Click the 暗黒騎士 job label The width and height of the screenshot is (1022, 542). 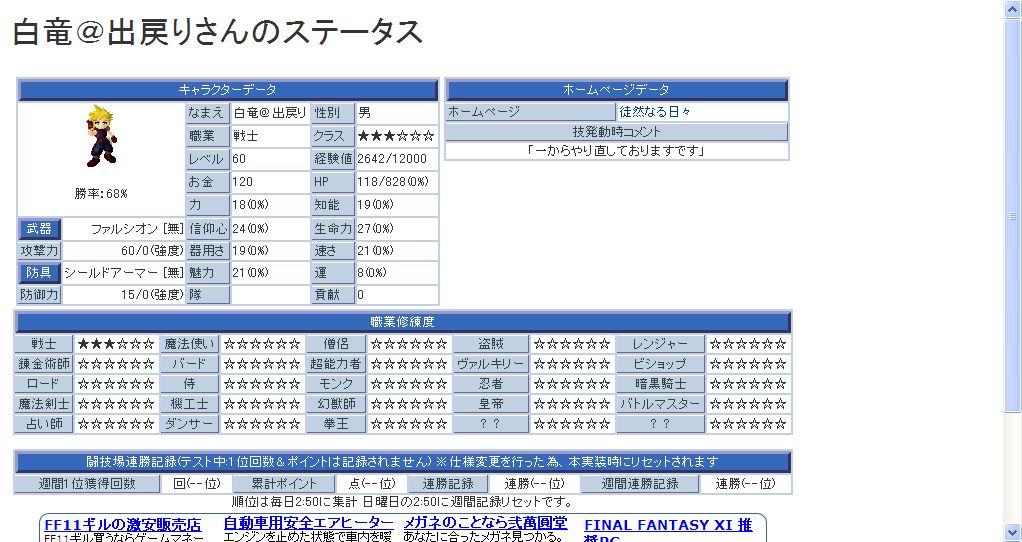coord(660,384)
